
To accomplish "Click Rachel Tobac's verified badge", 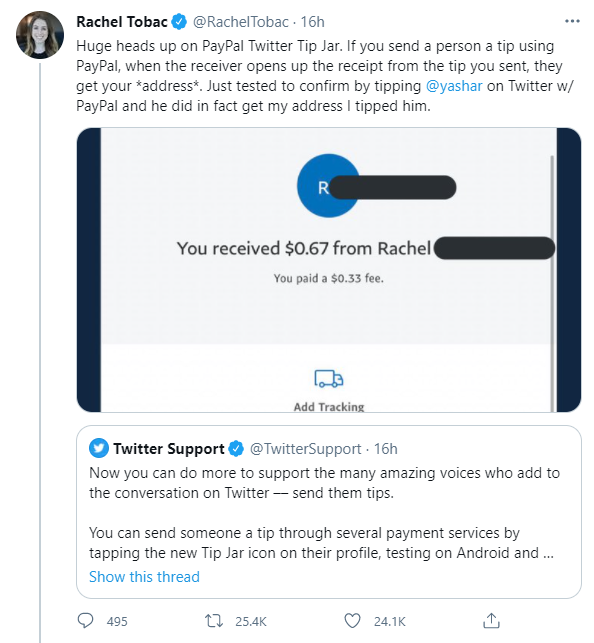I will (179, 22).
